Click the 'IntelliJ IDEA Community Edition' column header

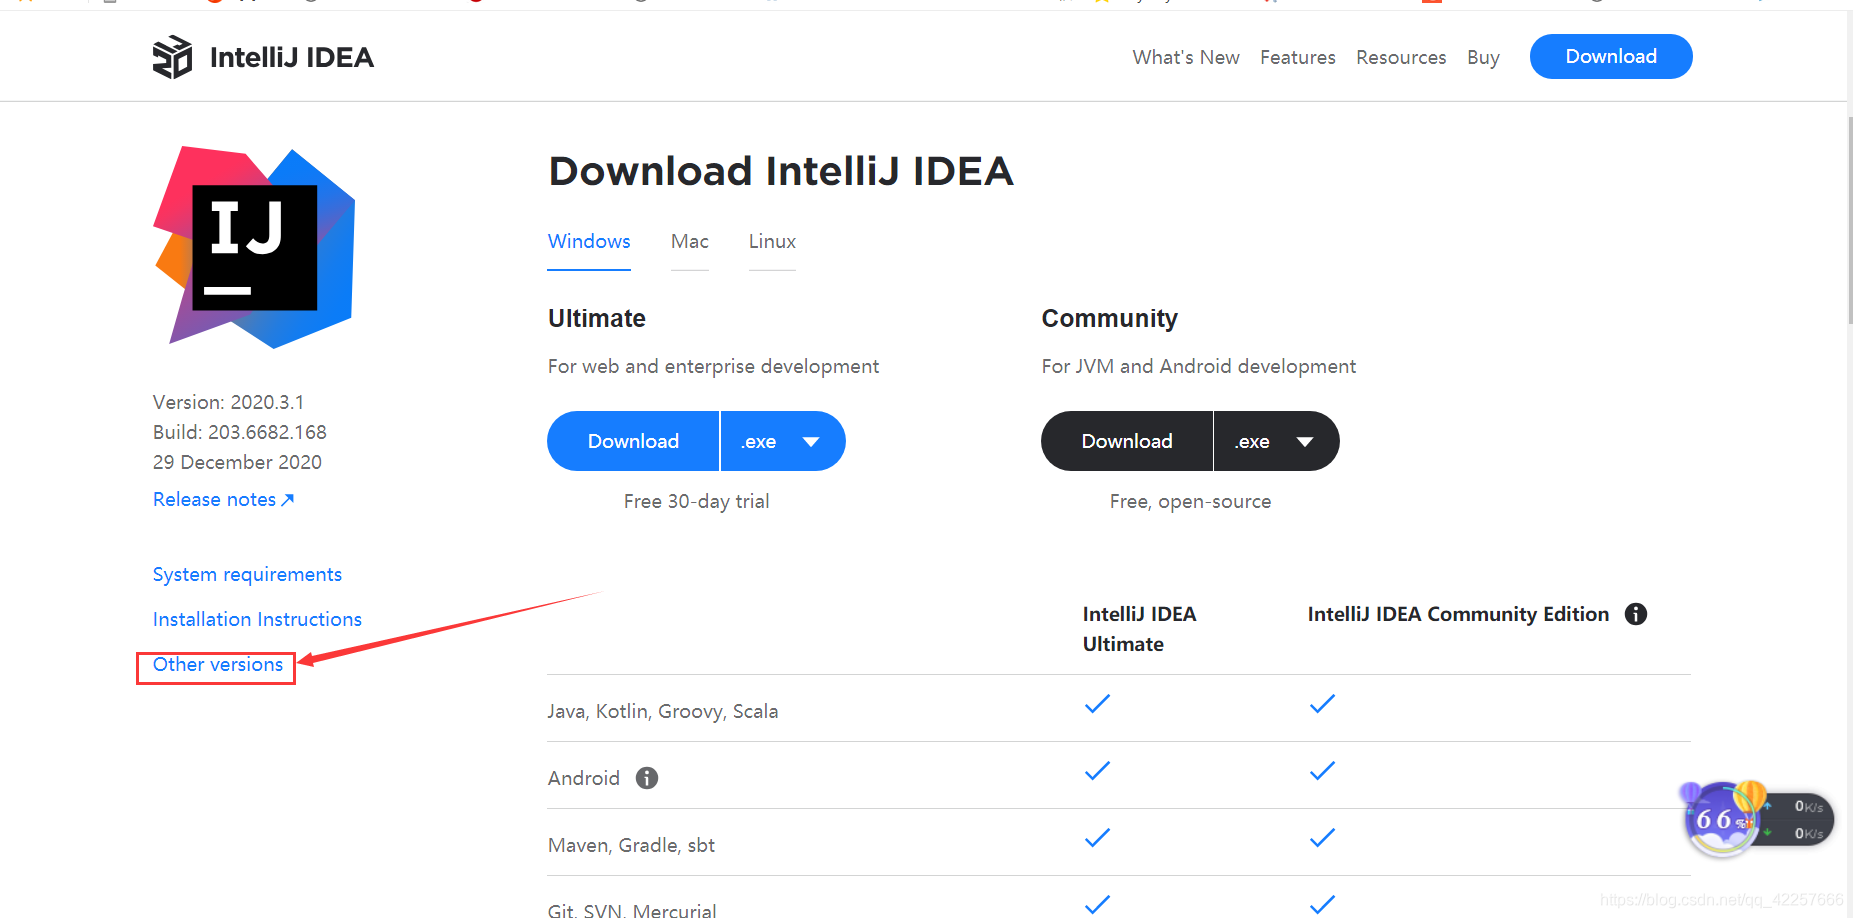coord(1458,614)
